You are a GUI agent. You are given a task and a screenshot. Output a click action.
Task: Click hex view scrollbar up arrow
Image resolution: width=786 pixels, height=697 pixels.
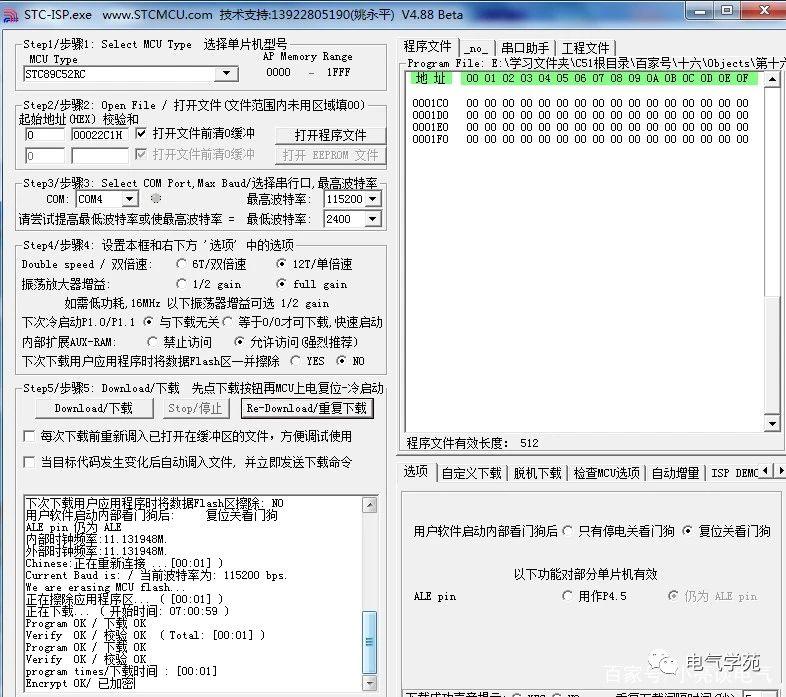pos(772,79)
